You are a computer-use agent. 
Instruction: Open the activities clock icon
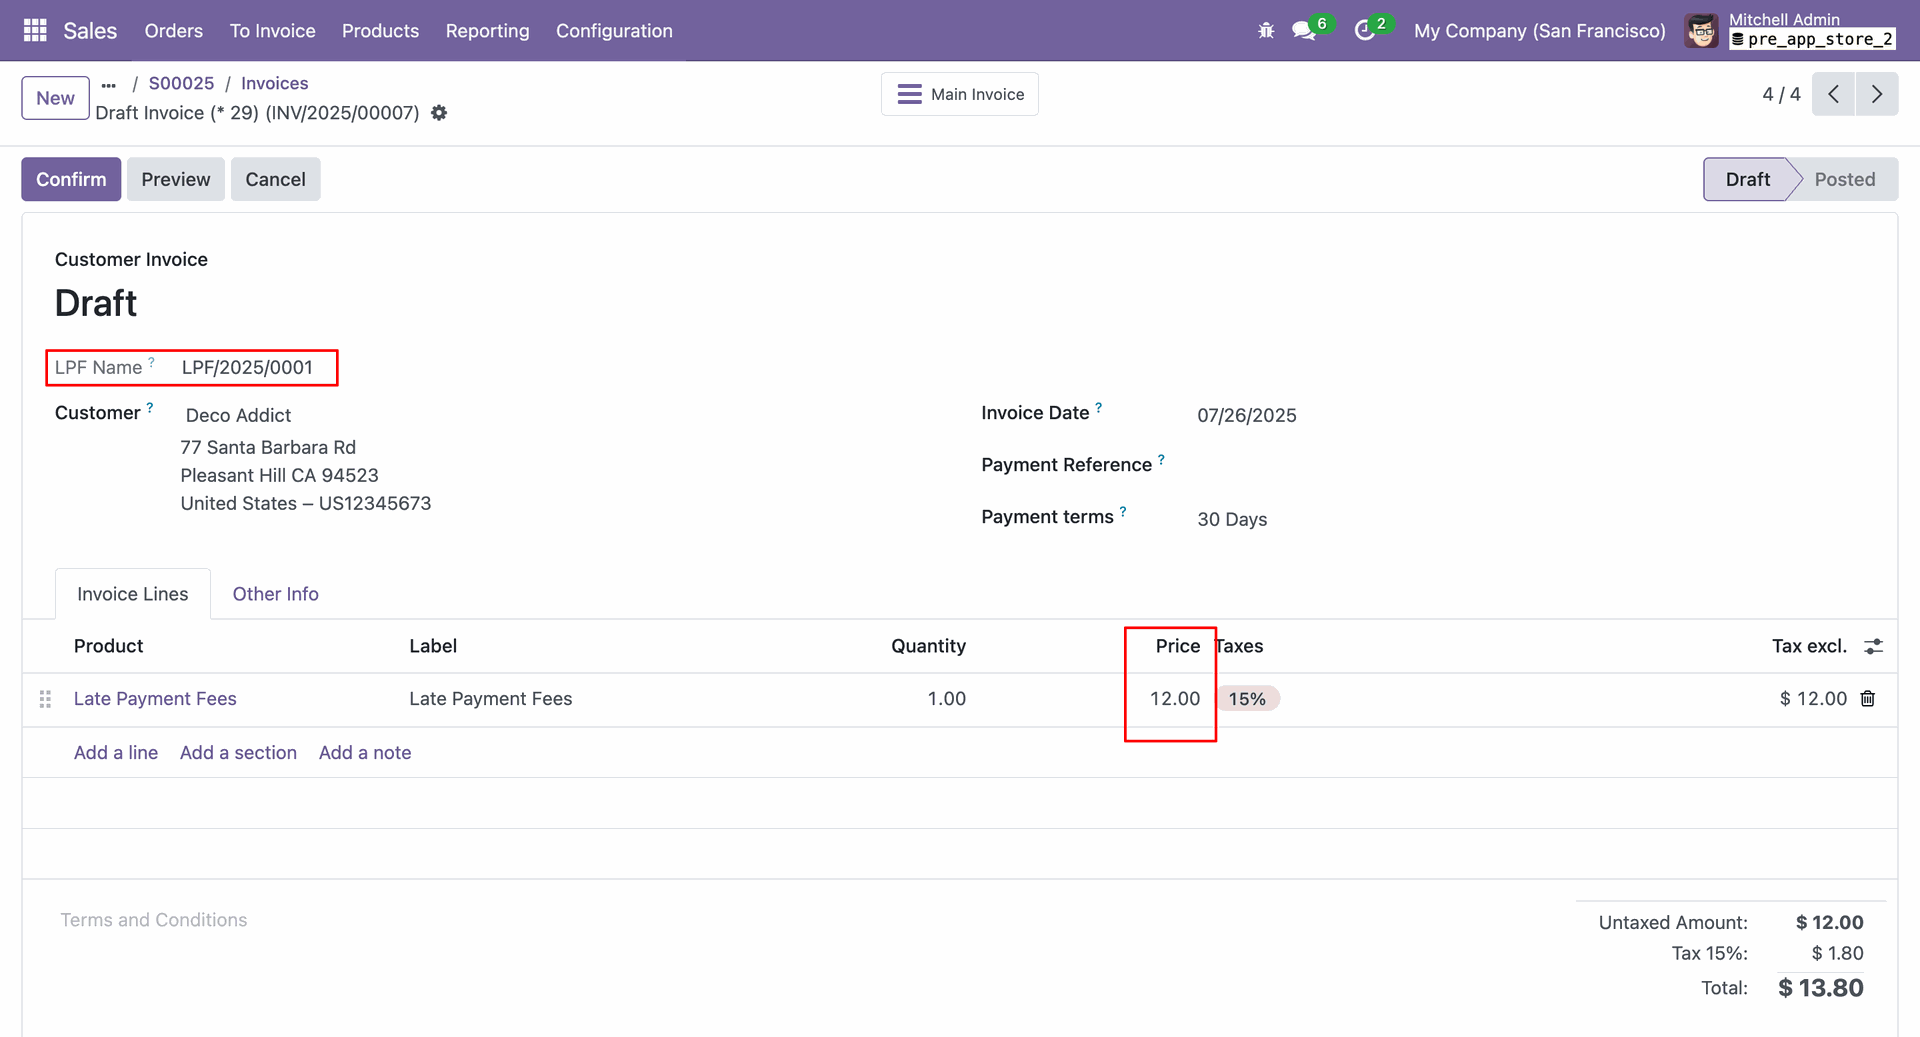[1364, 31]
